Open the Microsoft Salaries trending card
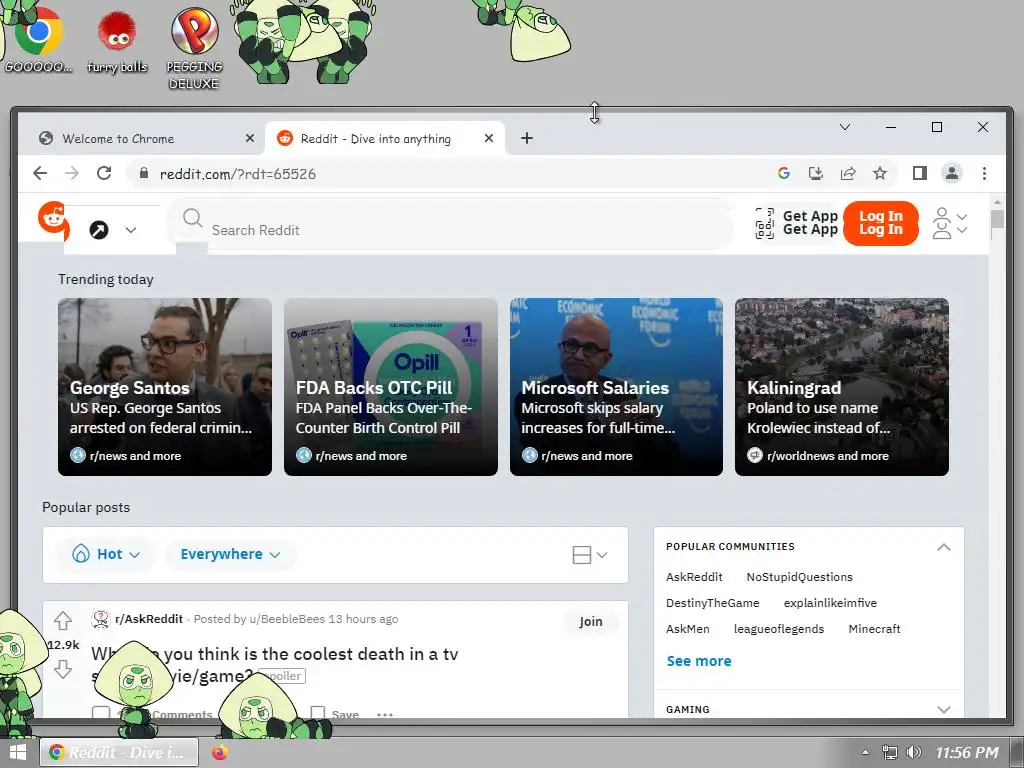Viewport: 1024px width, 768px height. [616, 387]
